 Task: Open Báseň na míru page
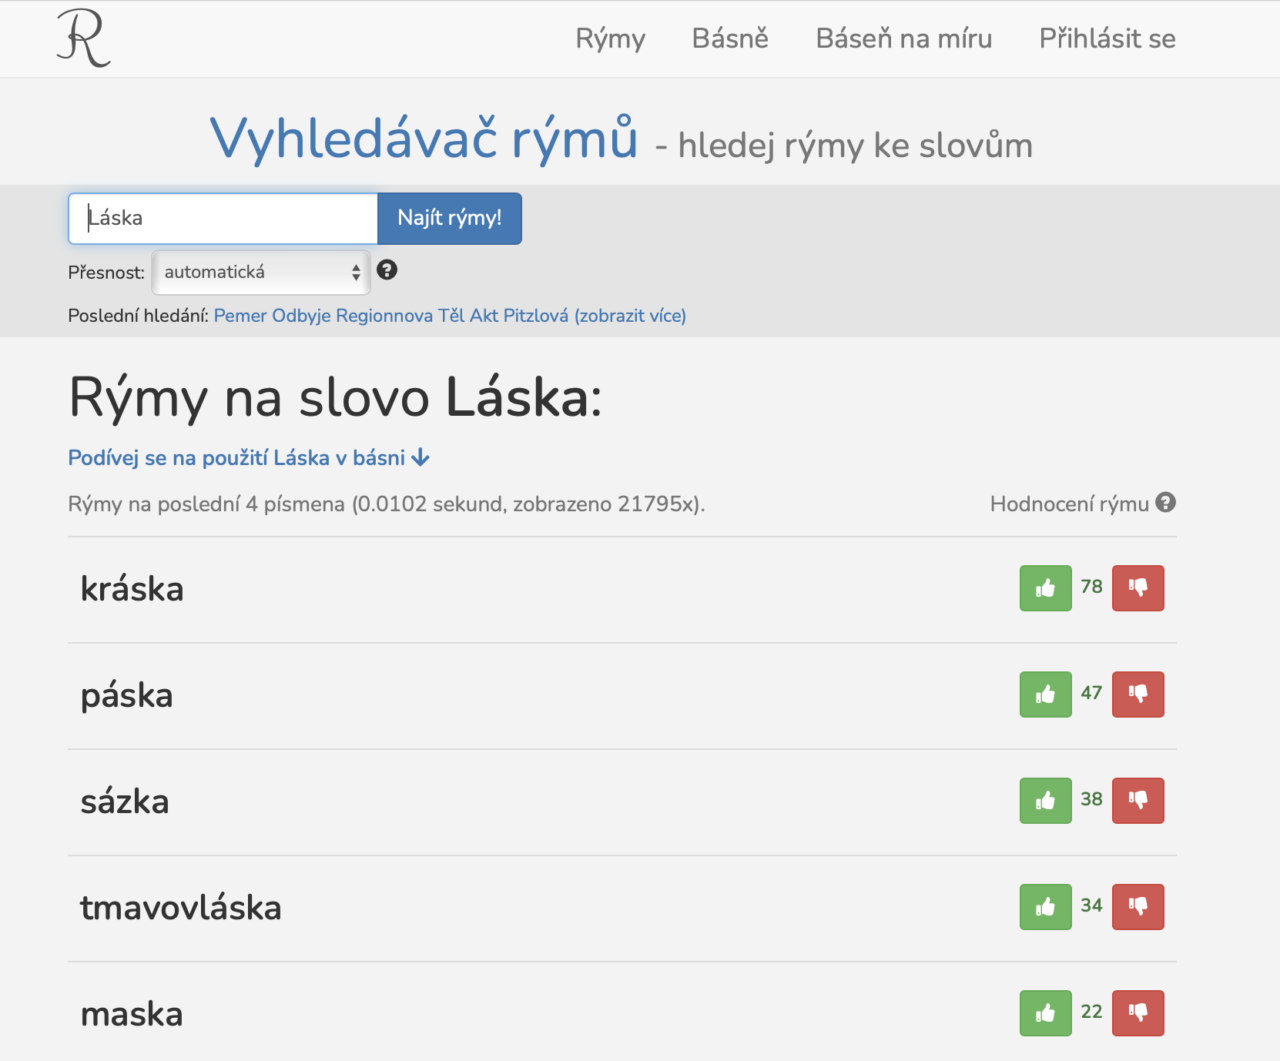[x=903, y=38]
